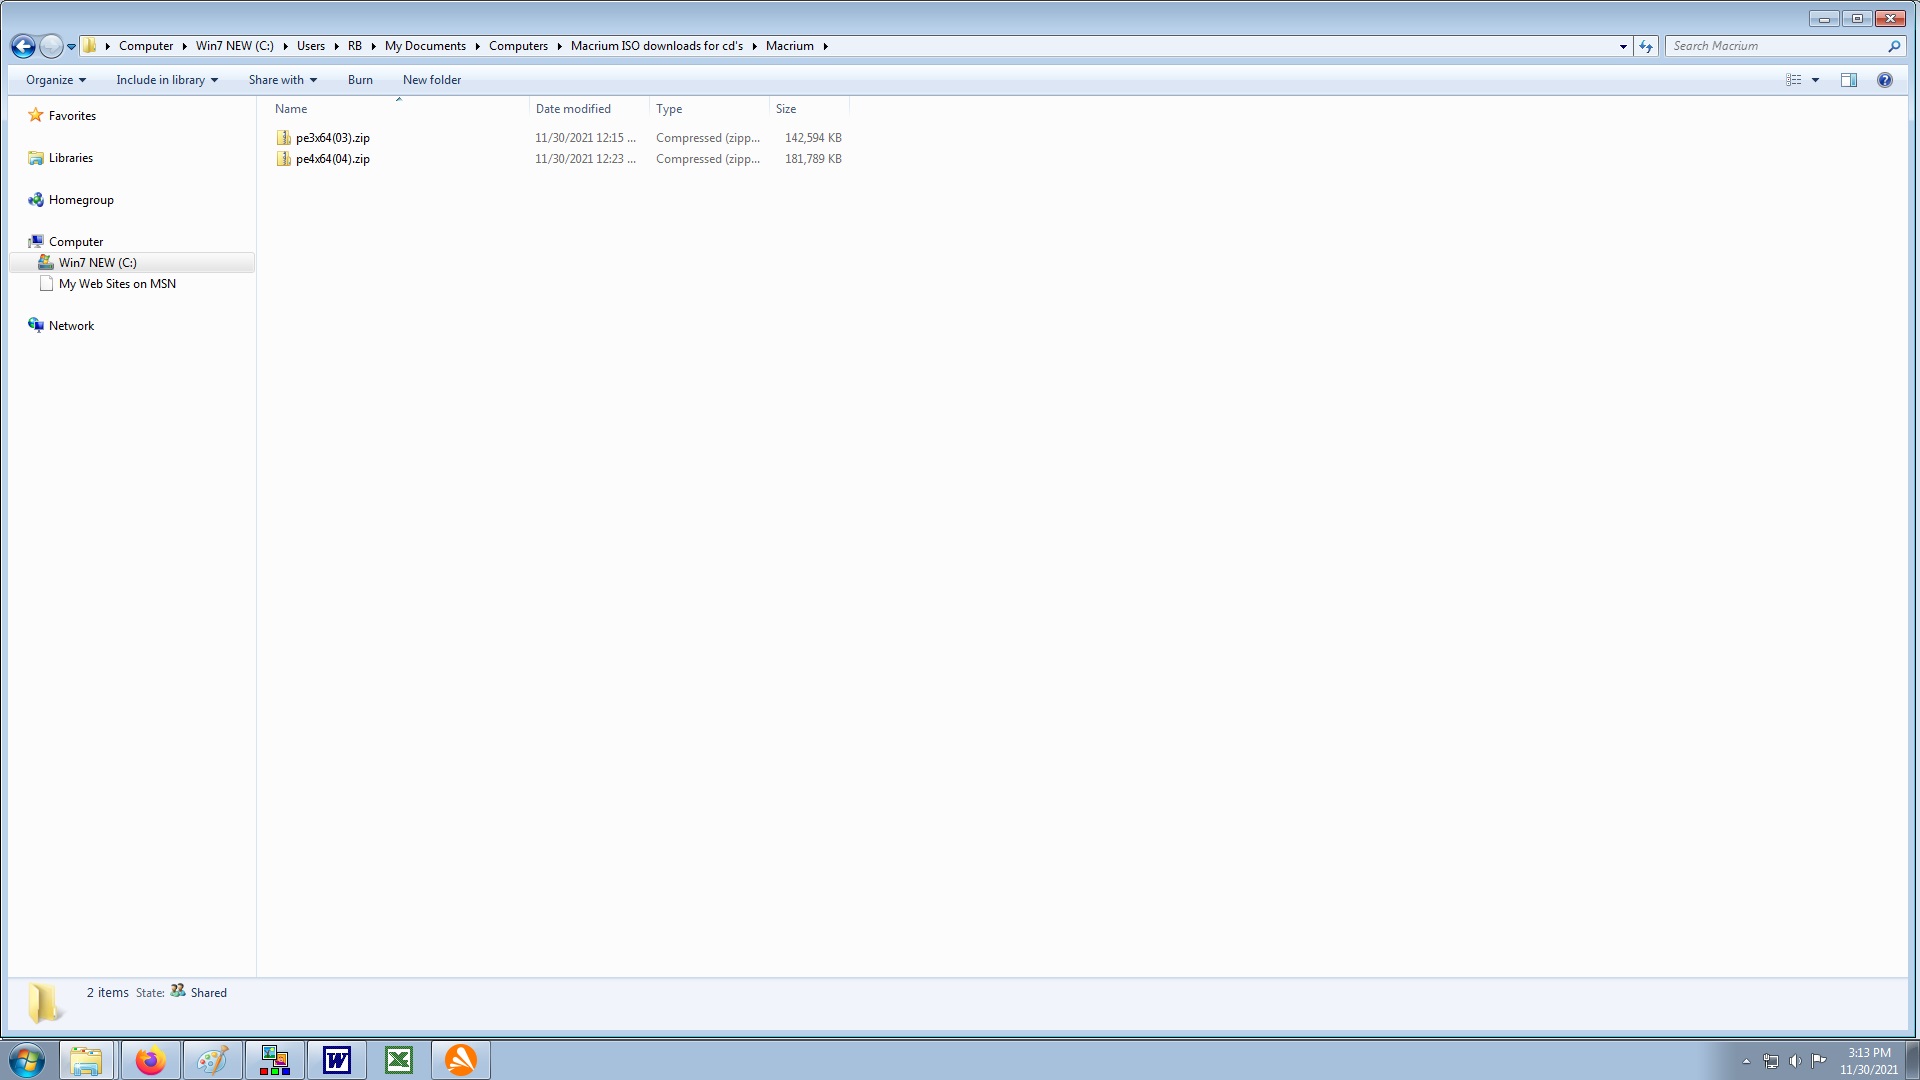
Task: Open the recent pages dropdown arrow
Action: [71, 47]
